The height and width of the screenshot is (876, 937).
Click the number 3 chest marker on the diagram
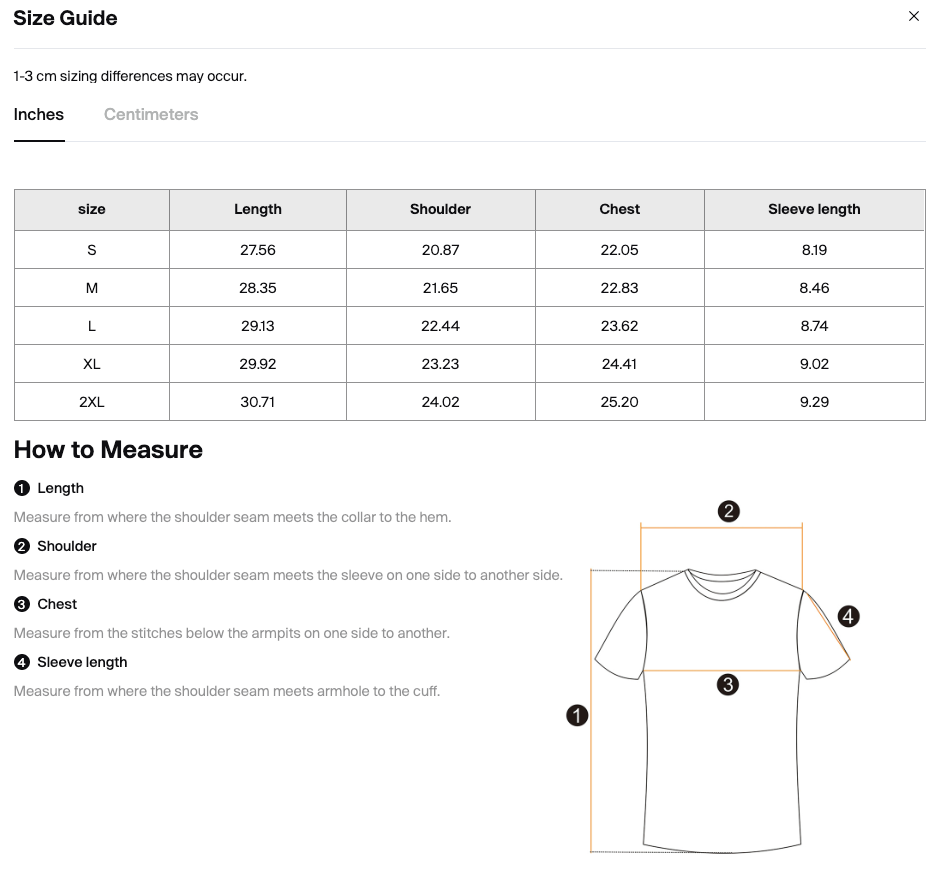coord(728,685)
